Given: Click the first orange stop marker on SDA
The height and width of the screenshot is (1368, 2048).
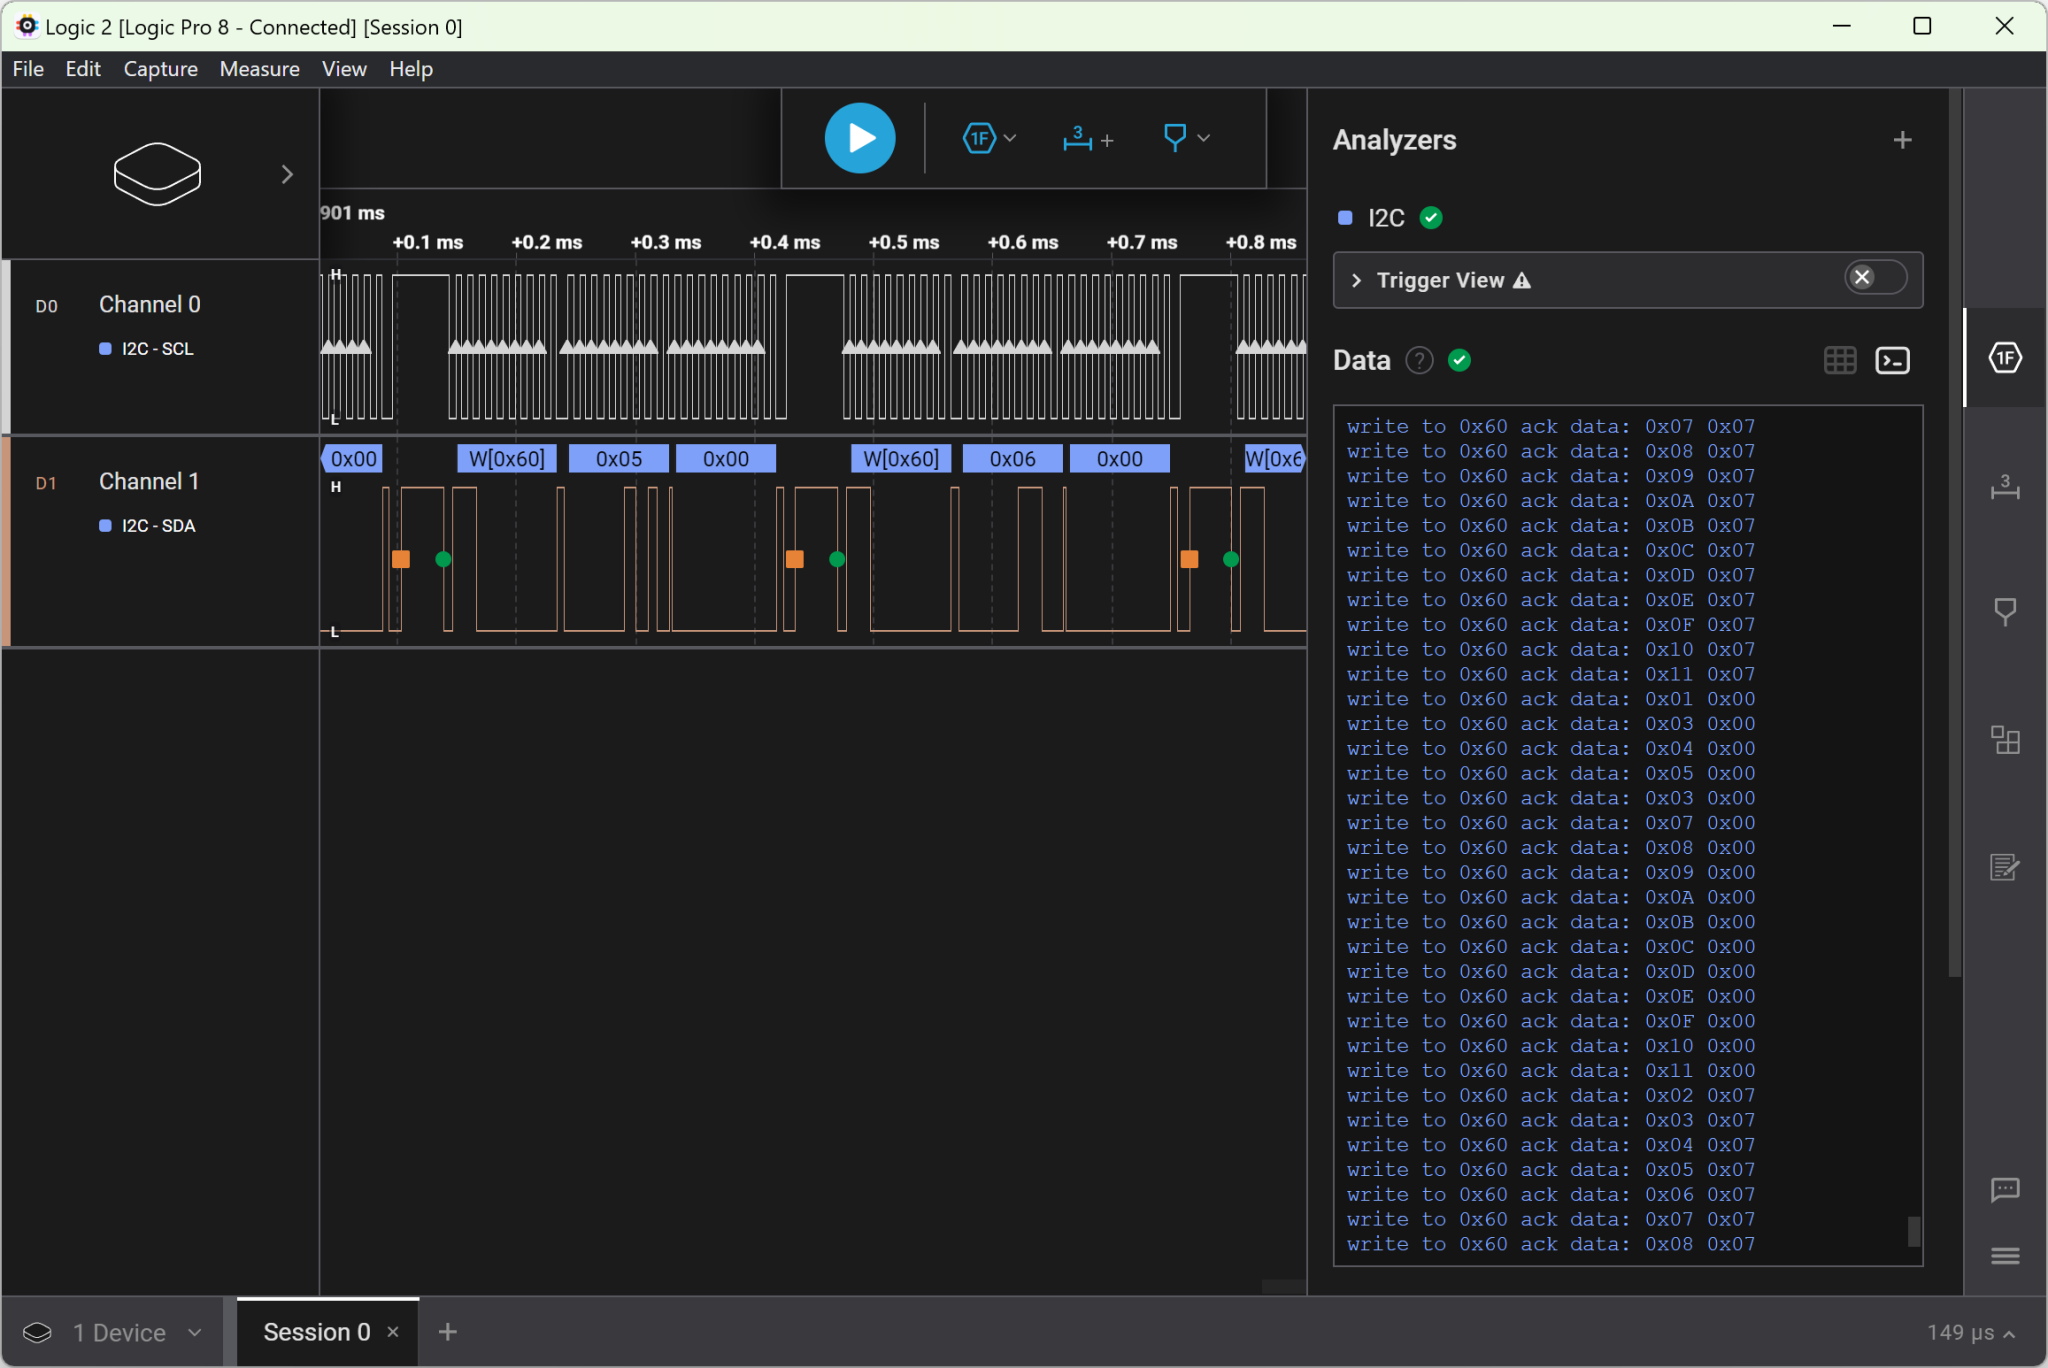Looking at the screenshot, I should (401, 559).
